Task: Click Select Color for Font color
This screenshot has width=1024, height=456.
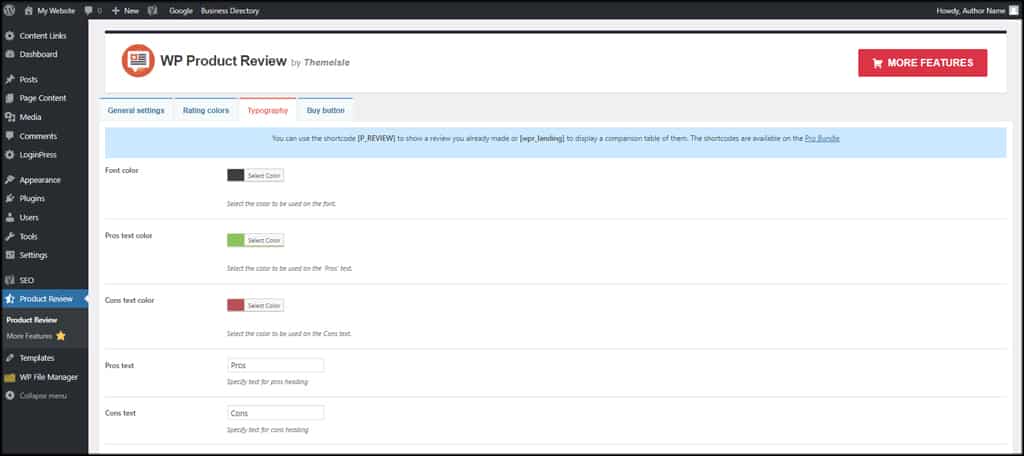Action: pyautogui.click(x=264, y=176)
